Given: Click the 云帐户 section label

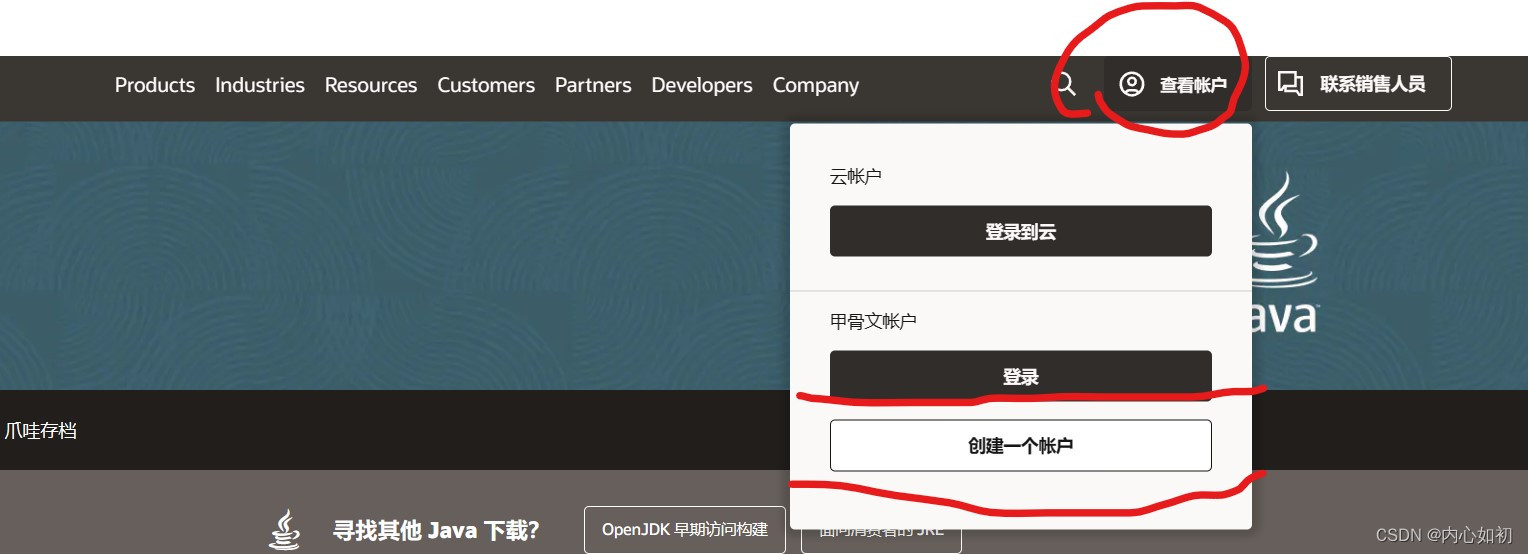Looking at the screenshot, I should [x=856, y=177].
